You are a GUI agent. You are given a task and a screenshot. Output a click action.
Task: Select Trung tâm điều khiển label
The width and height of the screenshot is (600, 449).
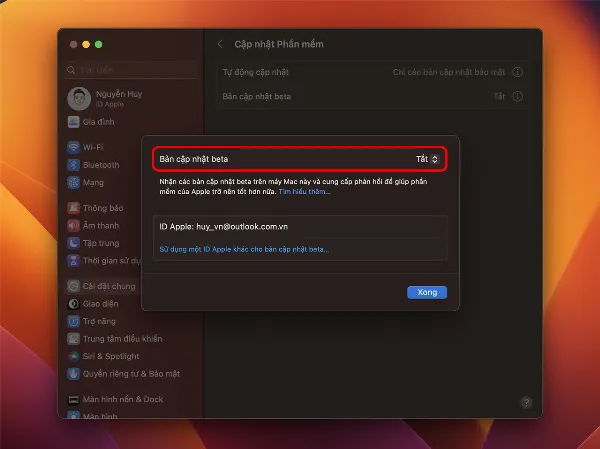(x=122, y=339)
